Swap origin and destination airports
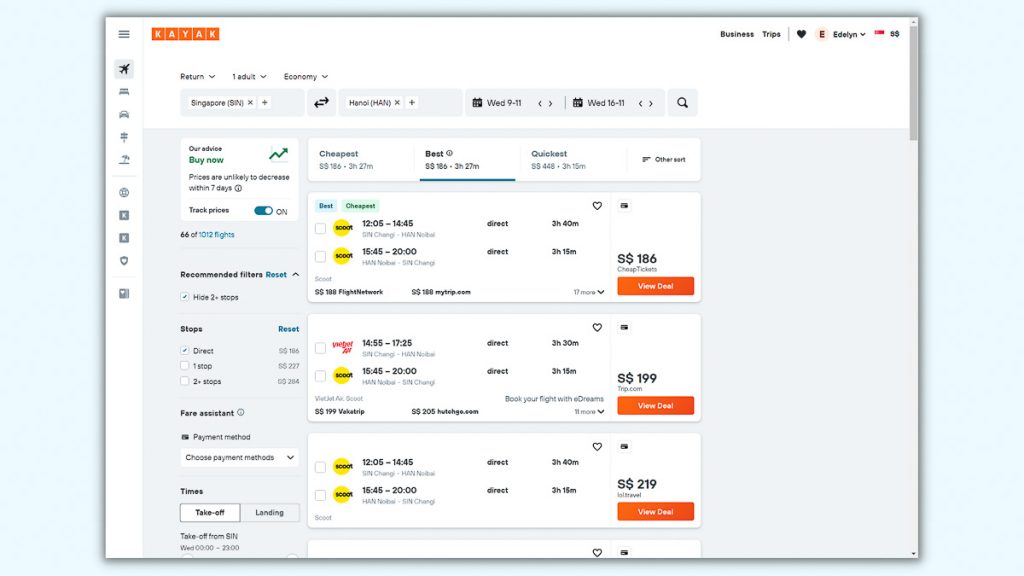Viewport: 1024px width, 576px height. (x=321, y=103)
